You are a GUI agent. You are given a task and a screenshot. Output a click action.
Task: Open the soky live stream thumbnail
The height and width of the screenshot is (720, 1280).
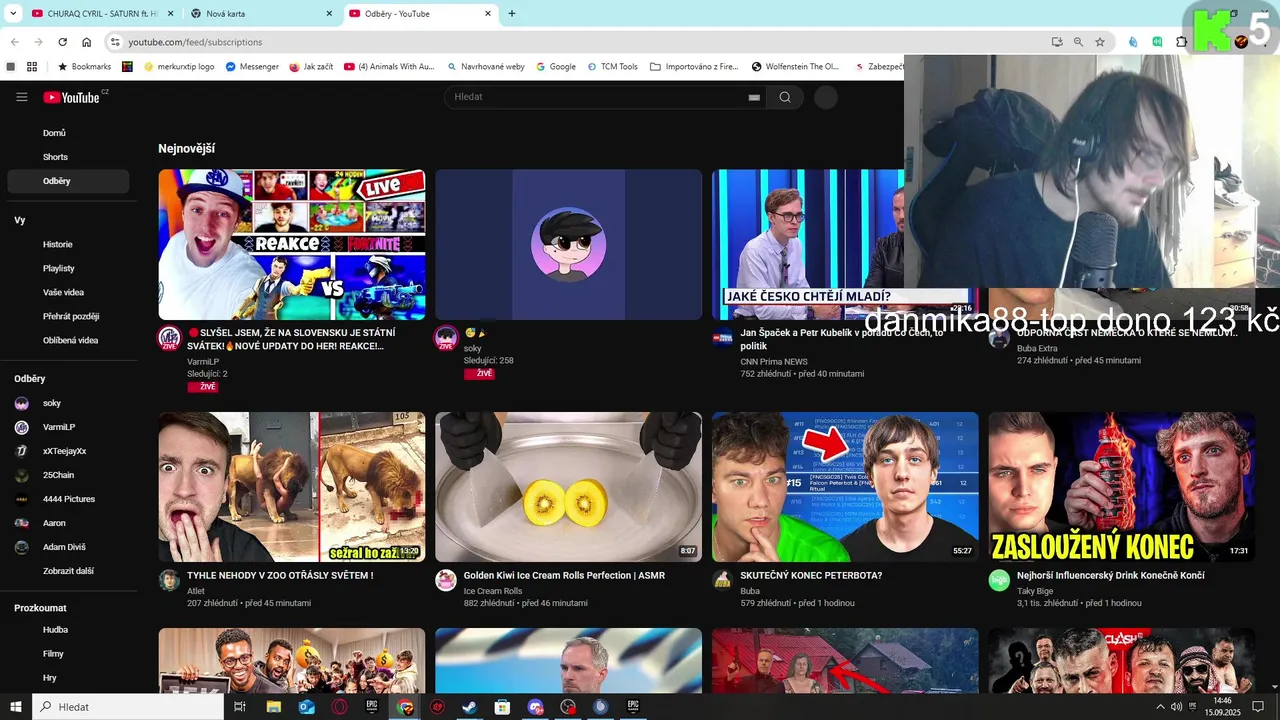568,244
